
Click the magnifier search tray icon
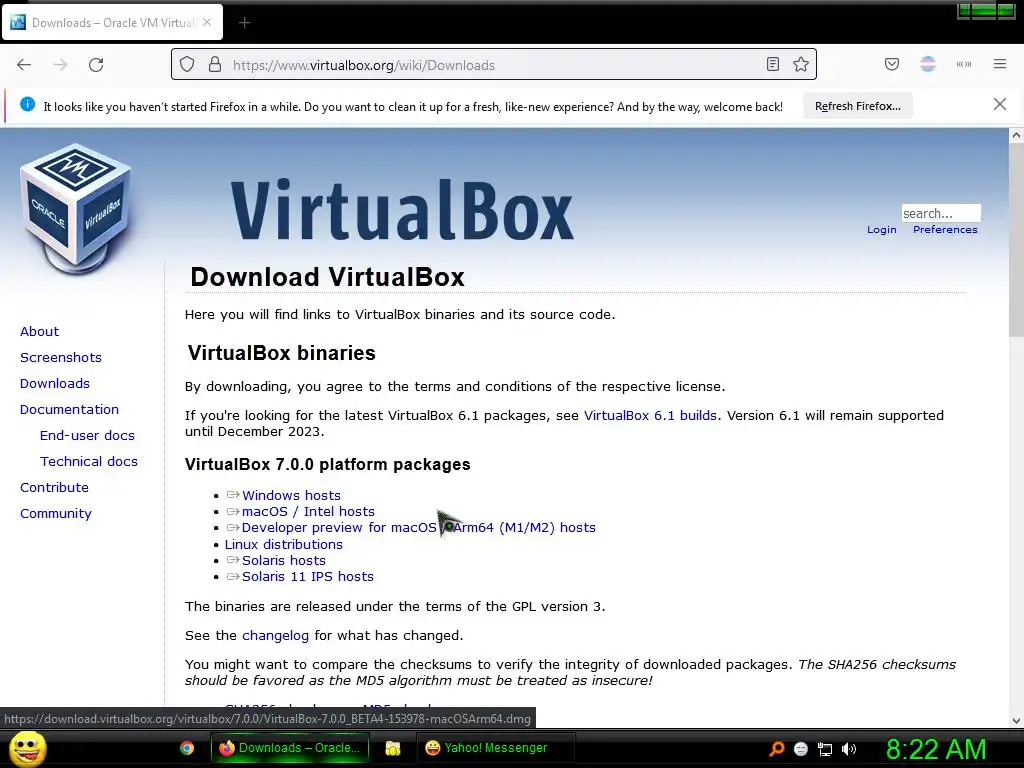coord(776,748)
